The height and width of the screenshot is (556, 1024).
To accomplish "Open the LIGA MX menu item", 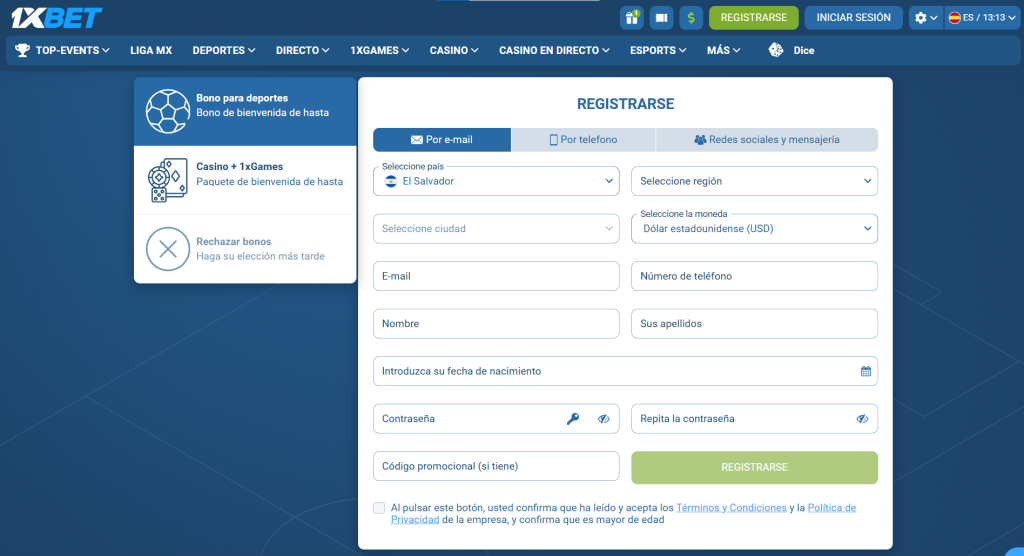I will 151,50.
